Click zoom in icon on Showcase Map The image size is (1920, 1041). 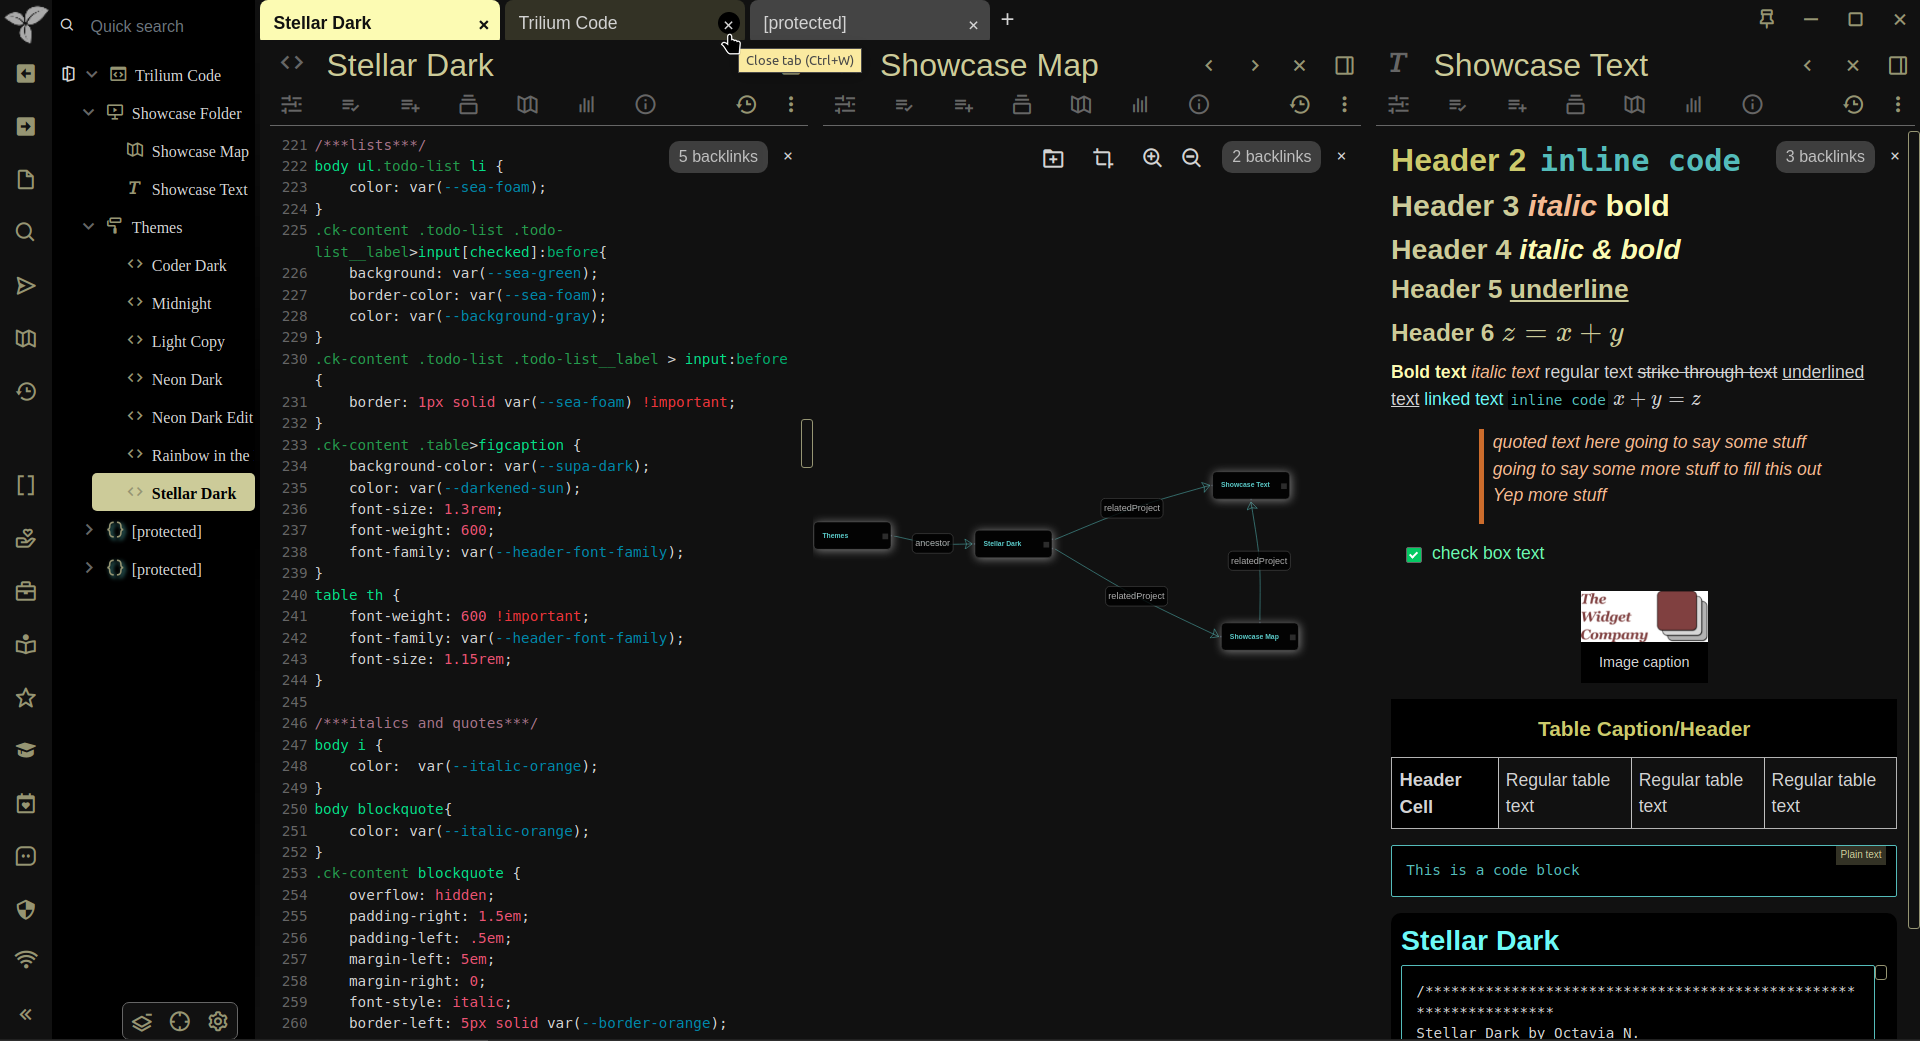click(x=1152, y=158)
